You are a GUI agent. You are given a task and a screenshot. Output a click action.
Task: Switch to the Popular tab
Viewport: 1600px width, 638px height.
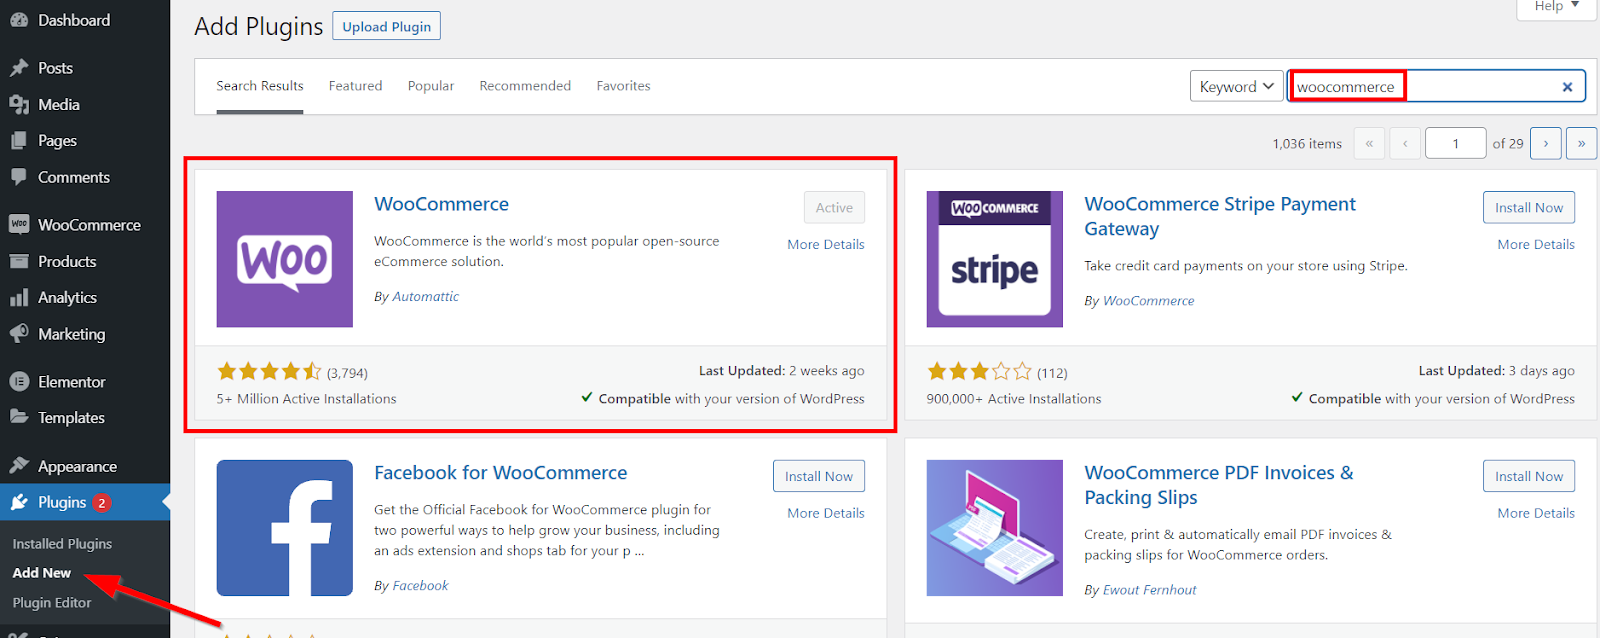[431, 86]
